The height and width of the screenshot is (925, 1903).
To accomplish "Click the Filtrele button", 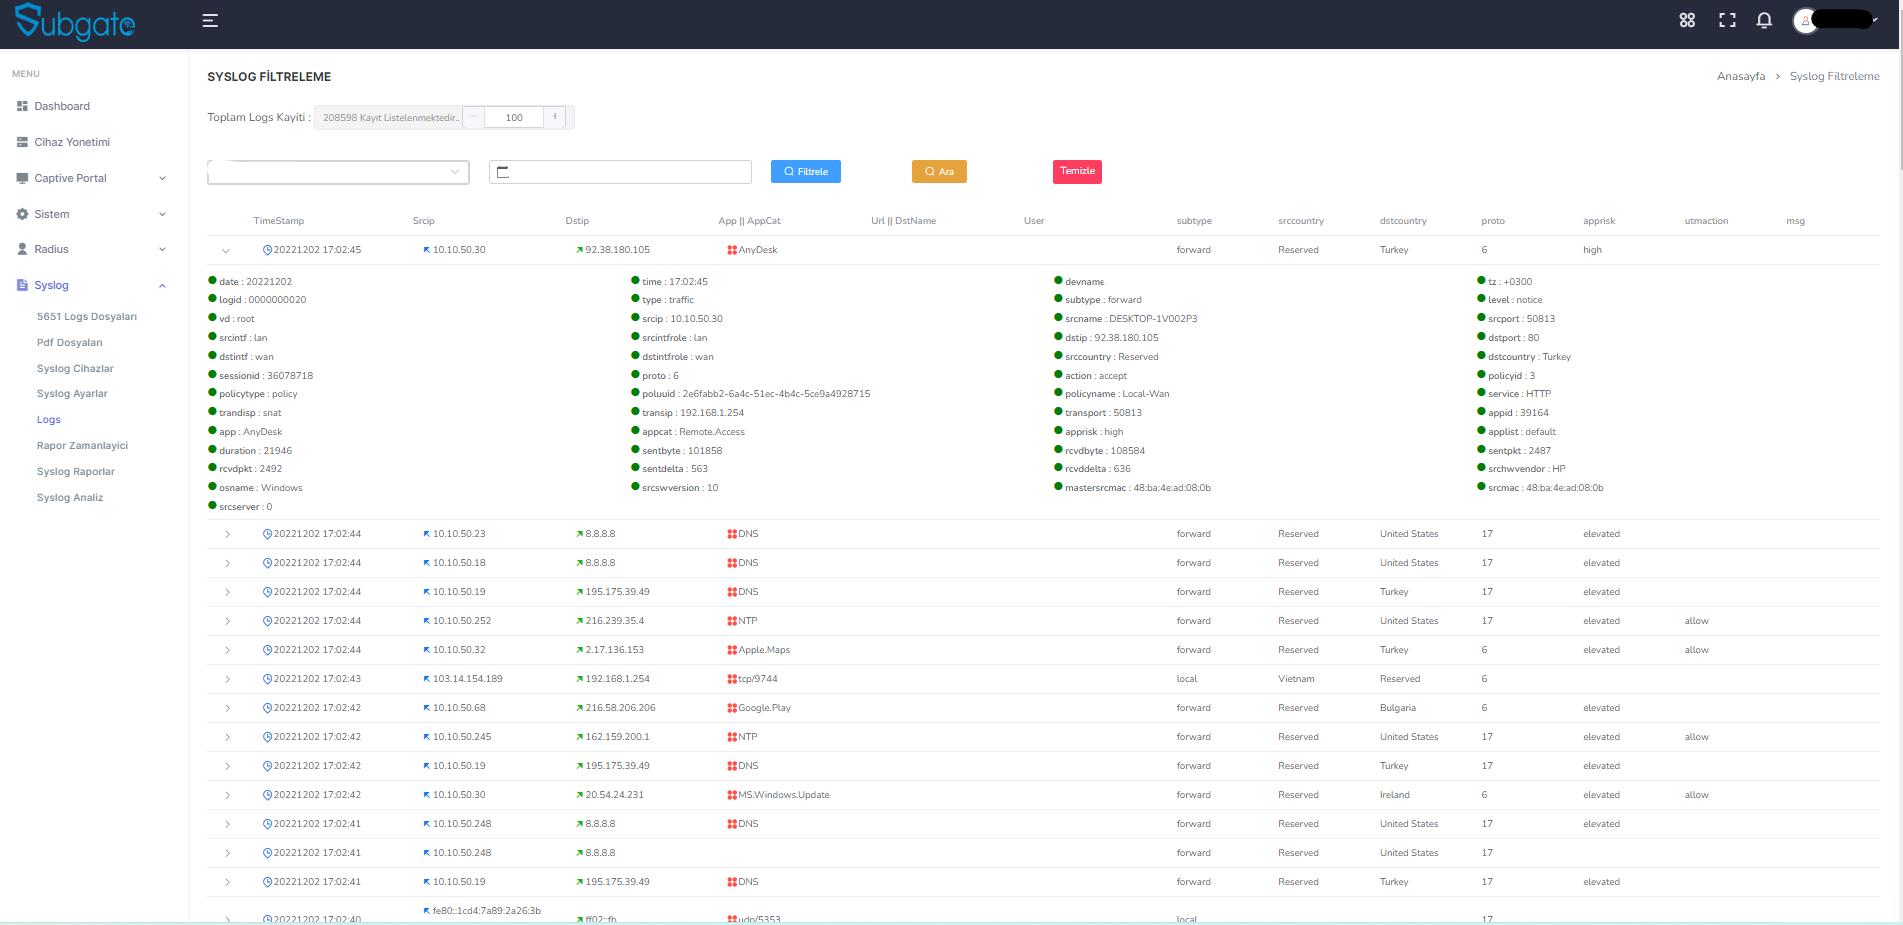I will tap(805, 171).
